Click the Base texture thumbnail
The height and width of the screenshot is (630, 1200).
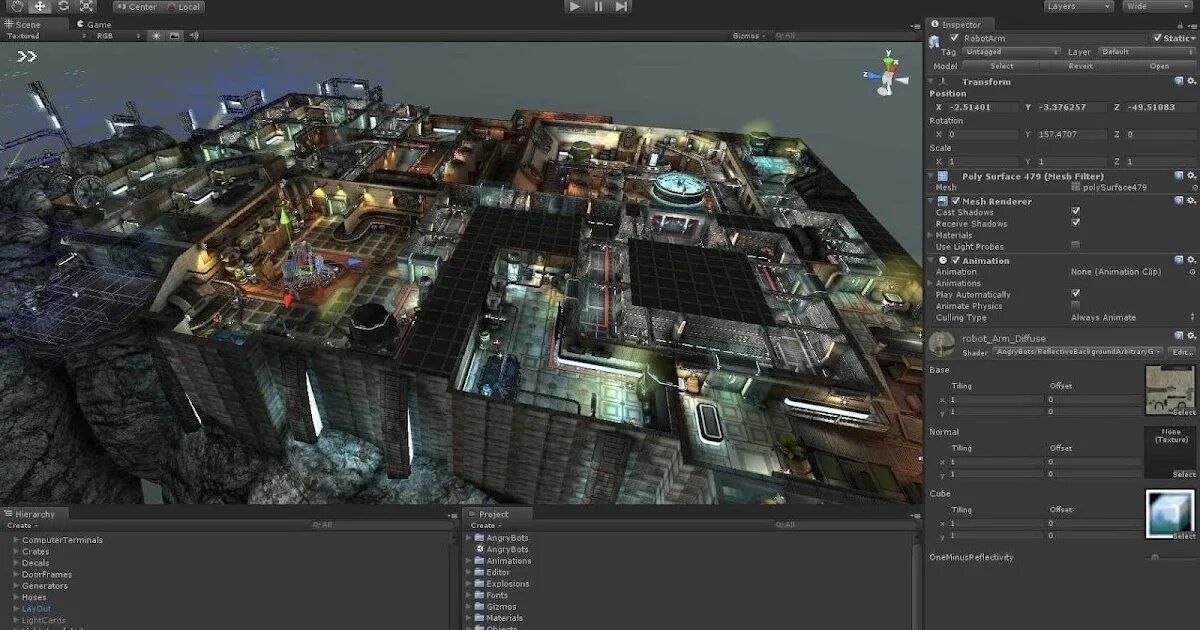1170,391
